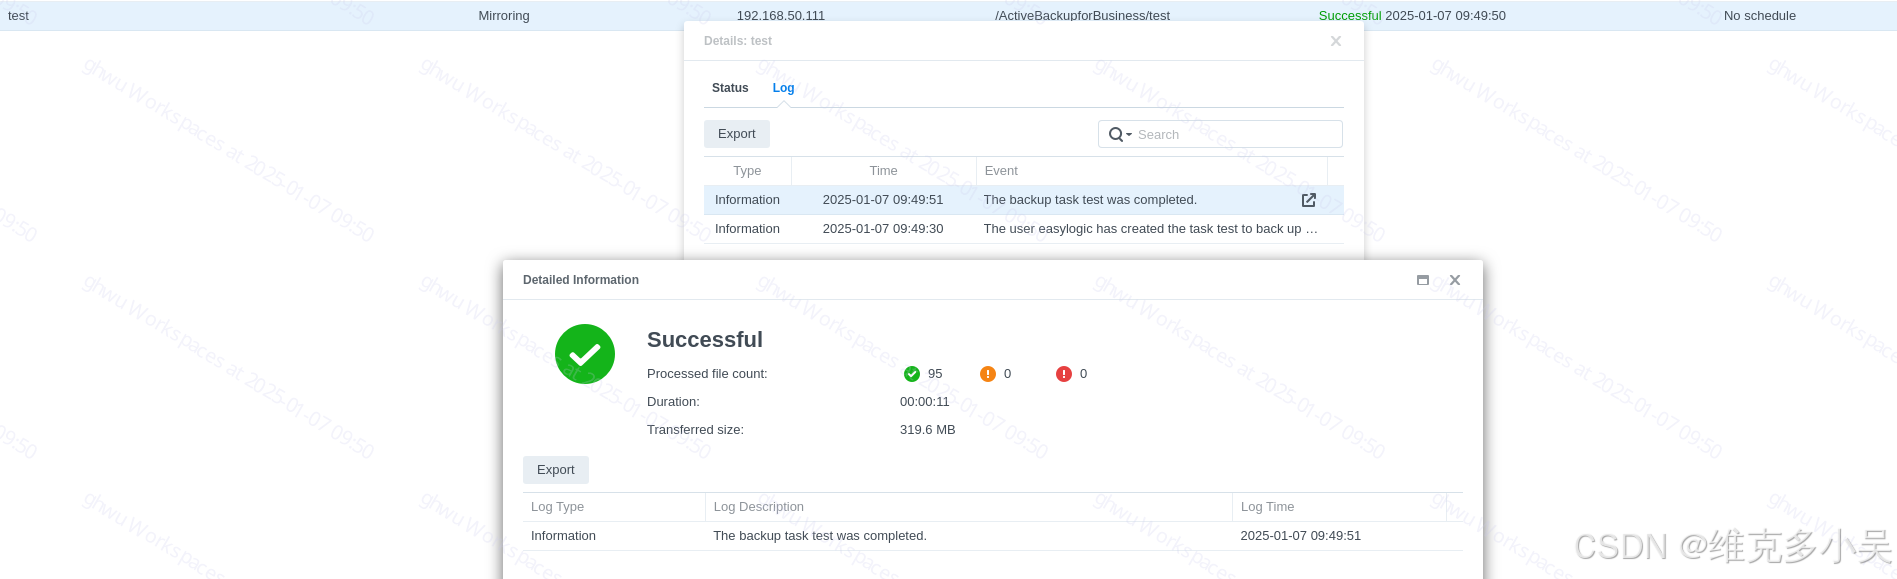Click the Log Description column header
1897x579 pixels.
968,507
